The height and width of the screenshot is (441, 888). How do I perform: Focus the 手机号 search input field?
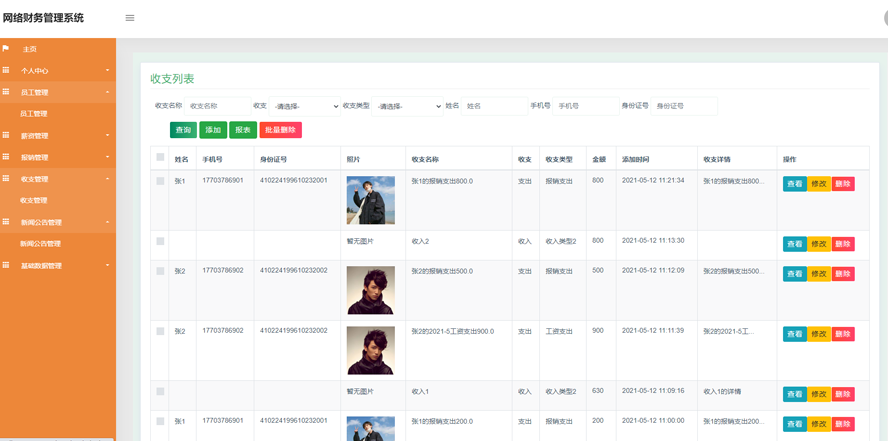[x=585, y=106]
